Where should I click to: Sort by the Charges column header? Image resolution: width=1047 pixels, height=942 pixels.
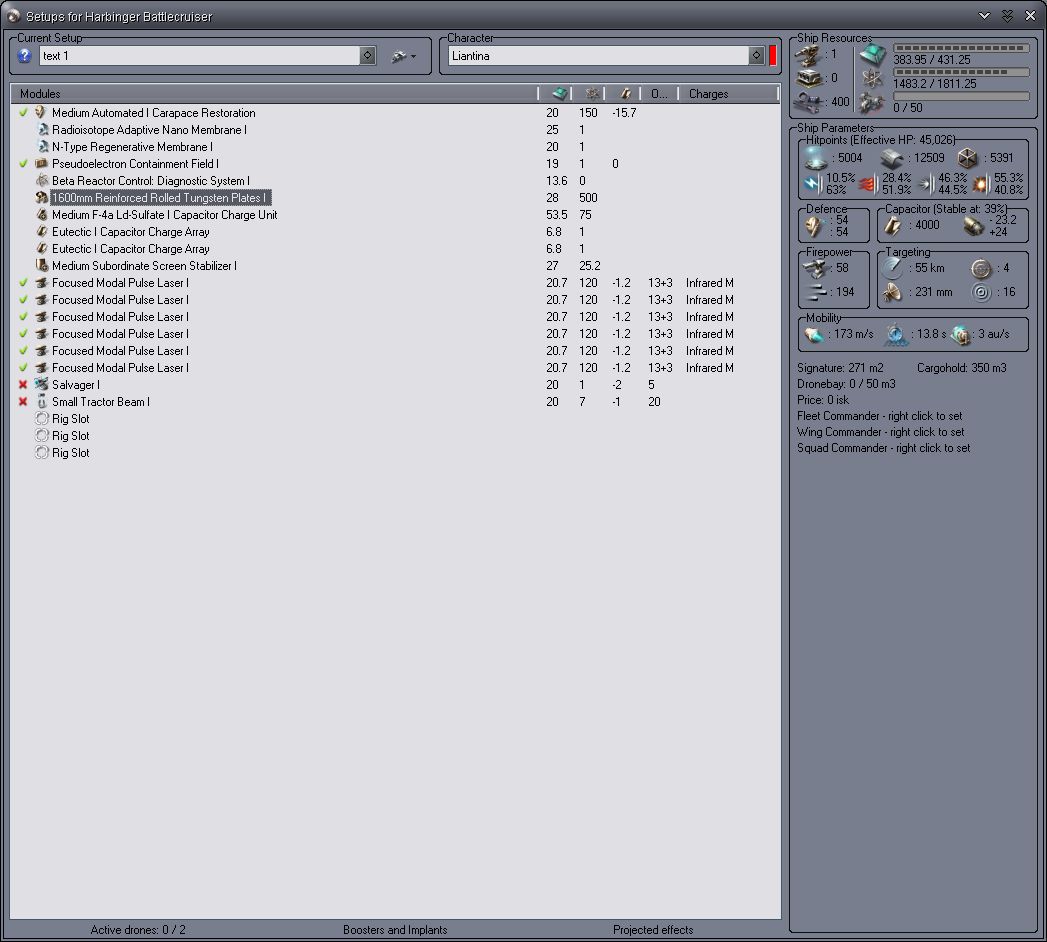point(728,93)
